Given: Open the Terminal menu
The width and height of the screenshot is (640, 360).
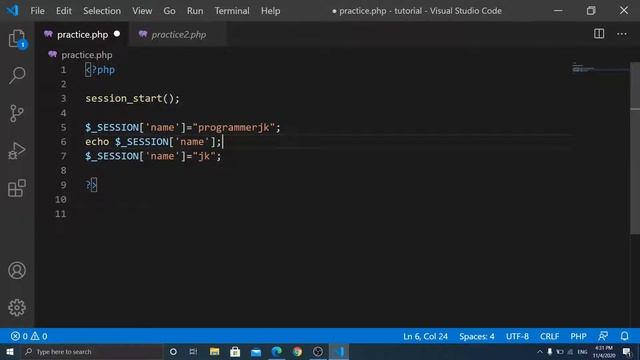Looking at the screenshot, I should pyautogui.click(x=232, y=11).
